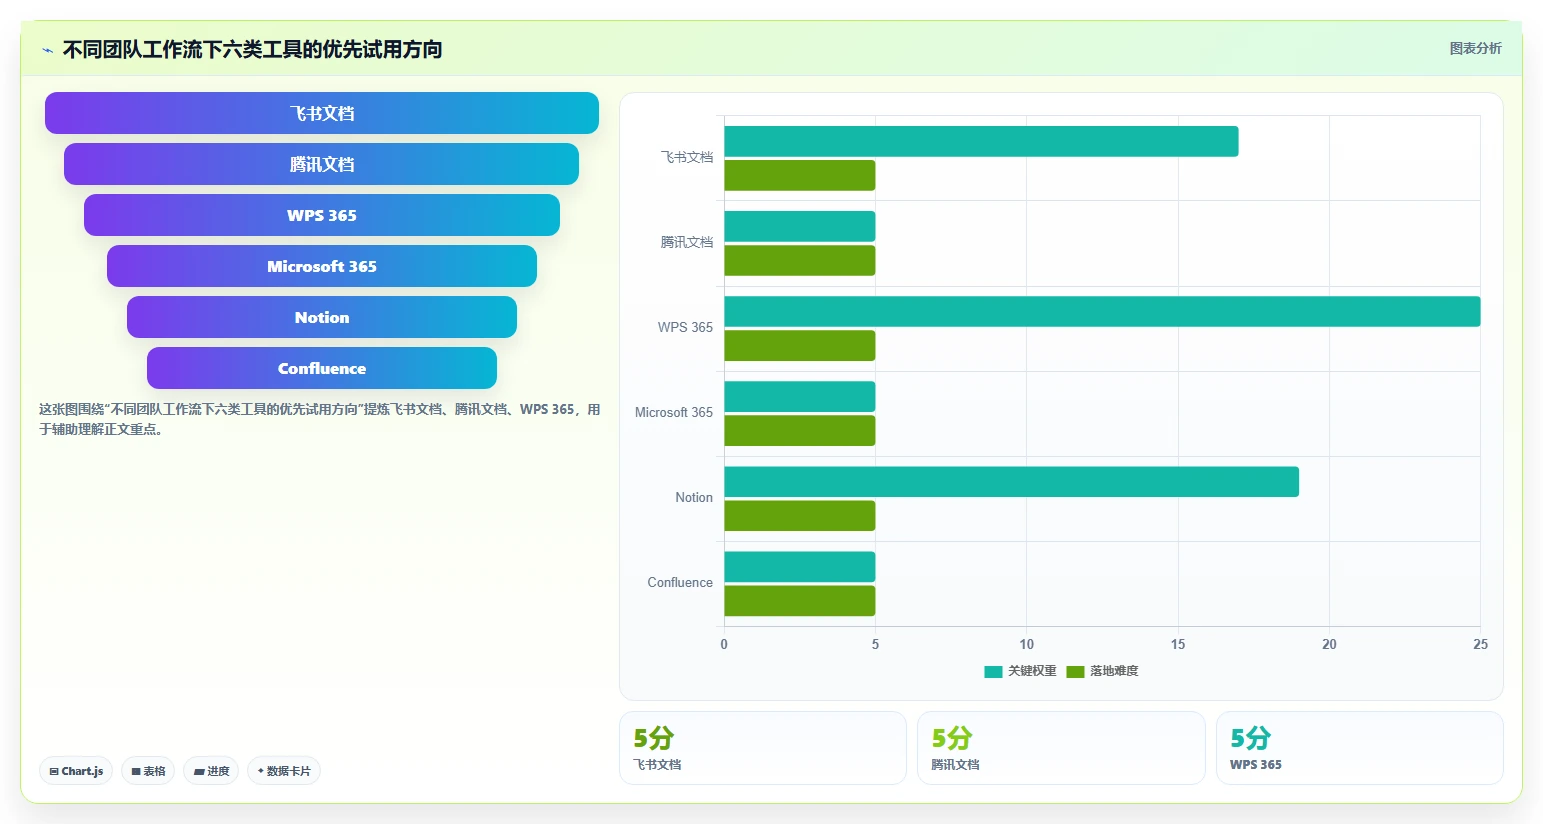Click the x-axis tick label 25
This screenshot has width=1543, height=824.
tap(1480, 644)
